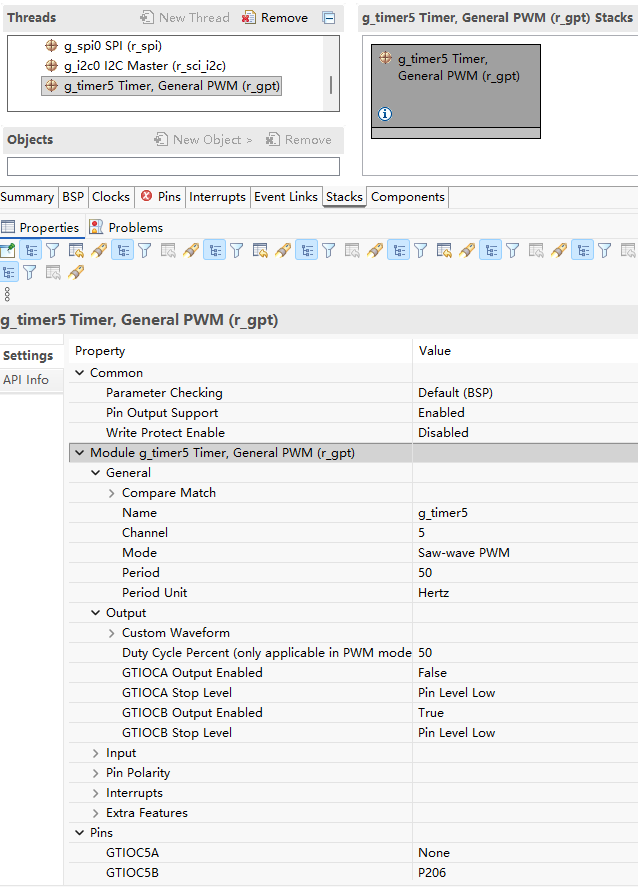638x887 pixels.
Task: Open the Interrupts configuration tab
Action: [218, 197]
